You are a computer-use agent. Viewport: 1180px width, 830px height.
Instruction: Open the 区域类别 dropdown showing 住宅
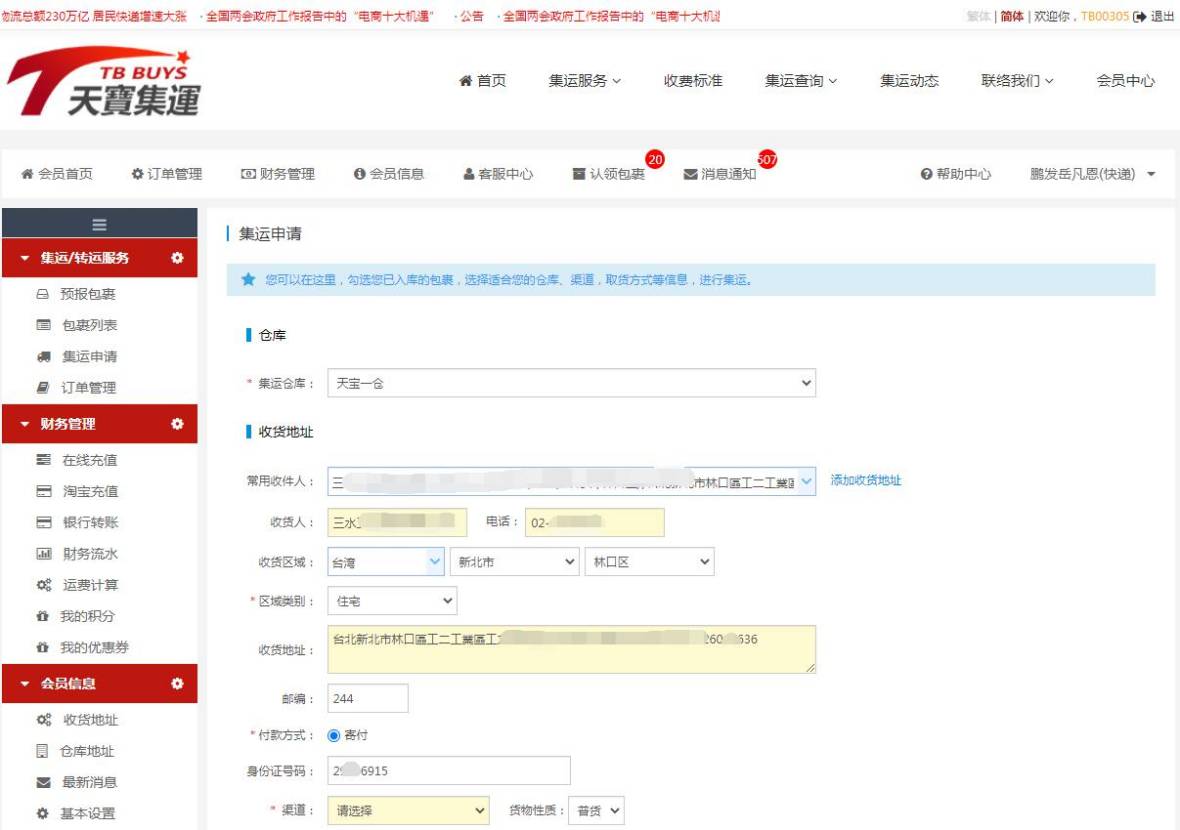(392, 600)
